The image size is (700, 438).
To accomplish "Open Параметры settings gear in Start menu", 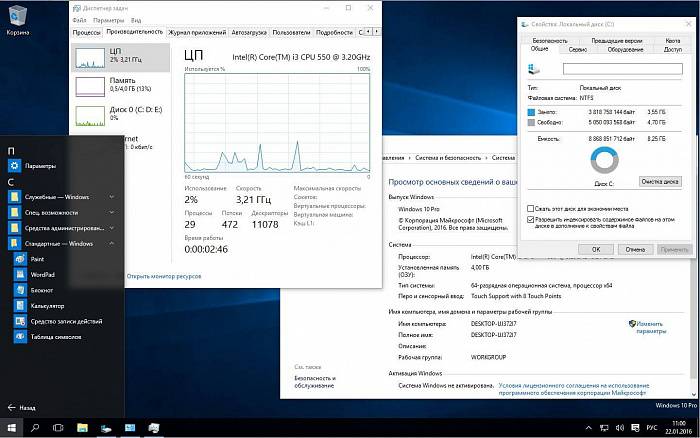I will [x=40, y=166].
